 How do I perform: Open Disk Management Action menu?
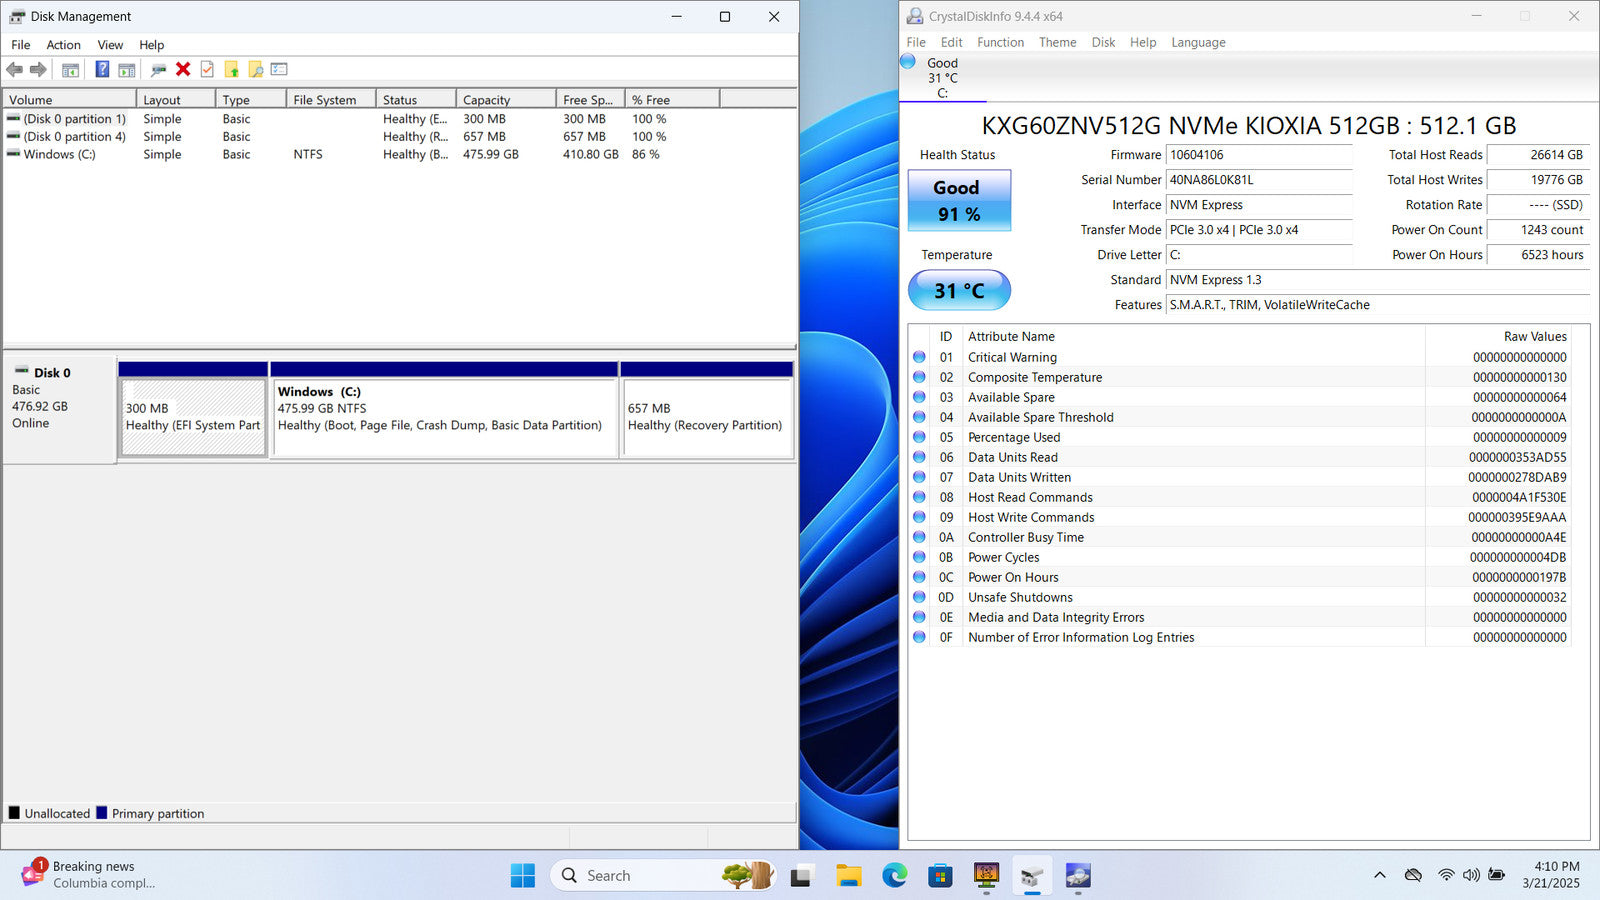tap(63, 45)
